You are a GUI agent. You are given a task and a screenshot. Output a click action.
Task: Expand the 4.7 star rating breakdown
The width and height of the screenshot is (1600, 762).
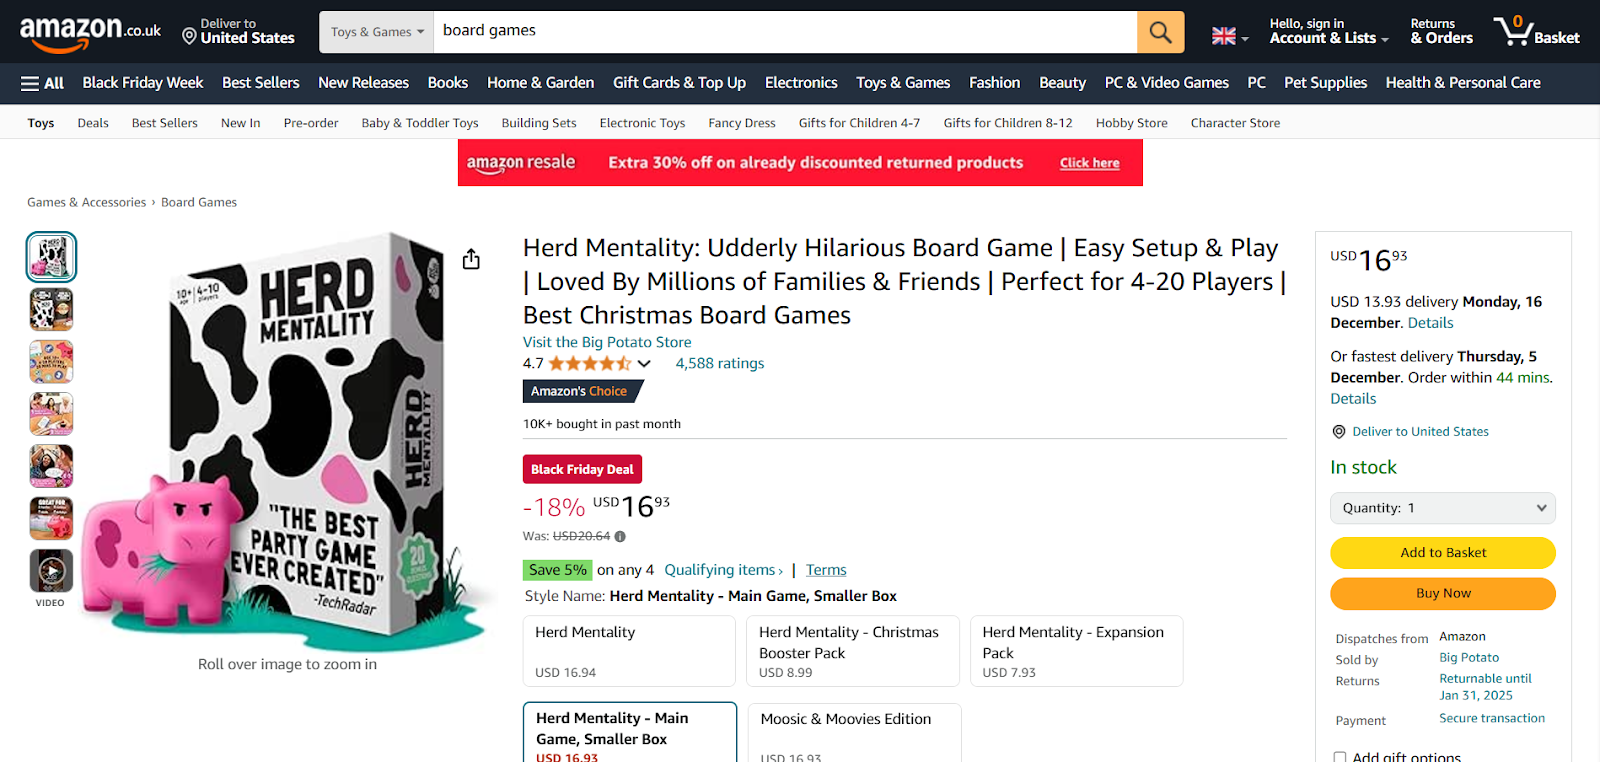(643, 363)
